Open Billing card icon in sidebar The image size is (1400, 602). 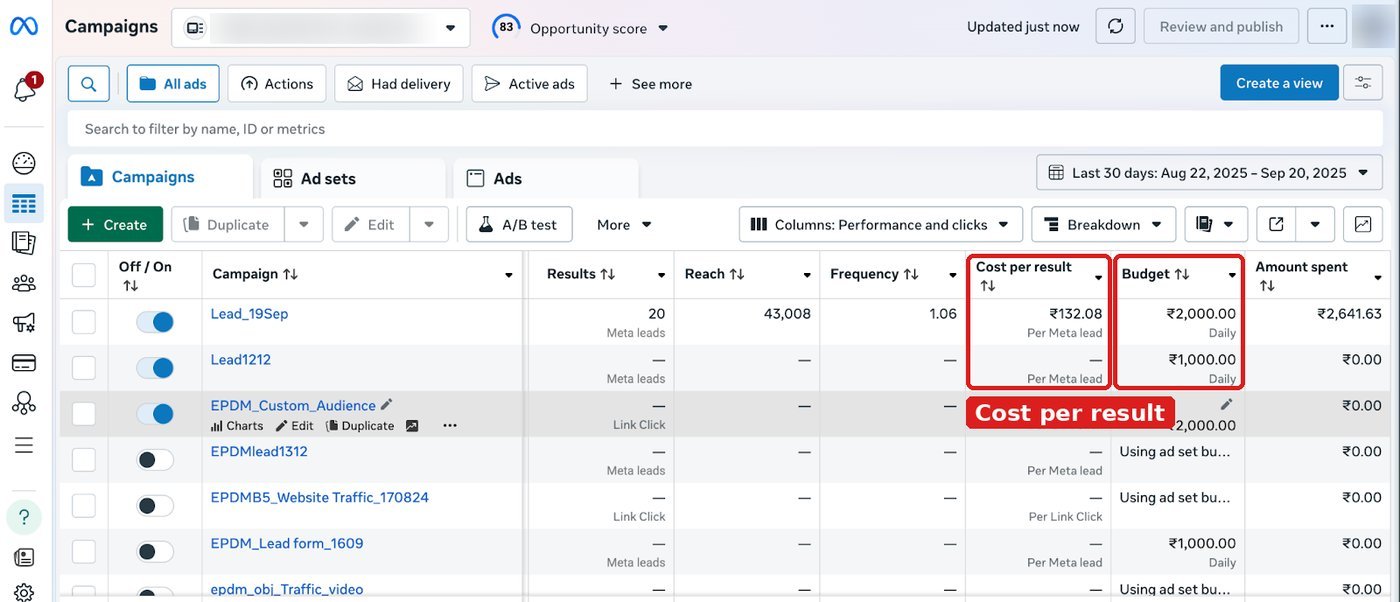[24, 363]
